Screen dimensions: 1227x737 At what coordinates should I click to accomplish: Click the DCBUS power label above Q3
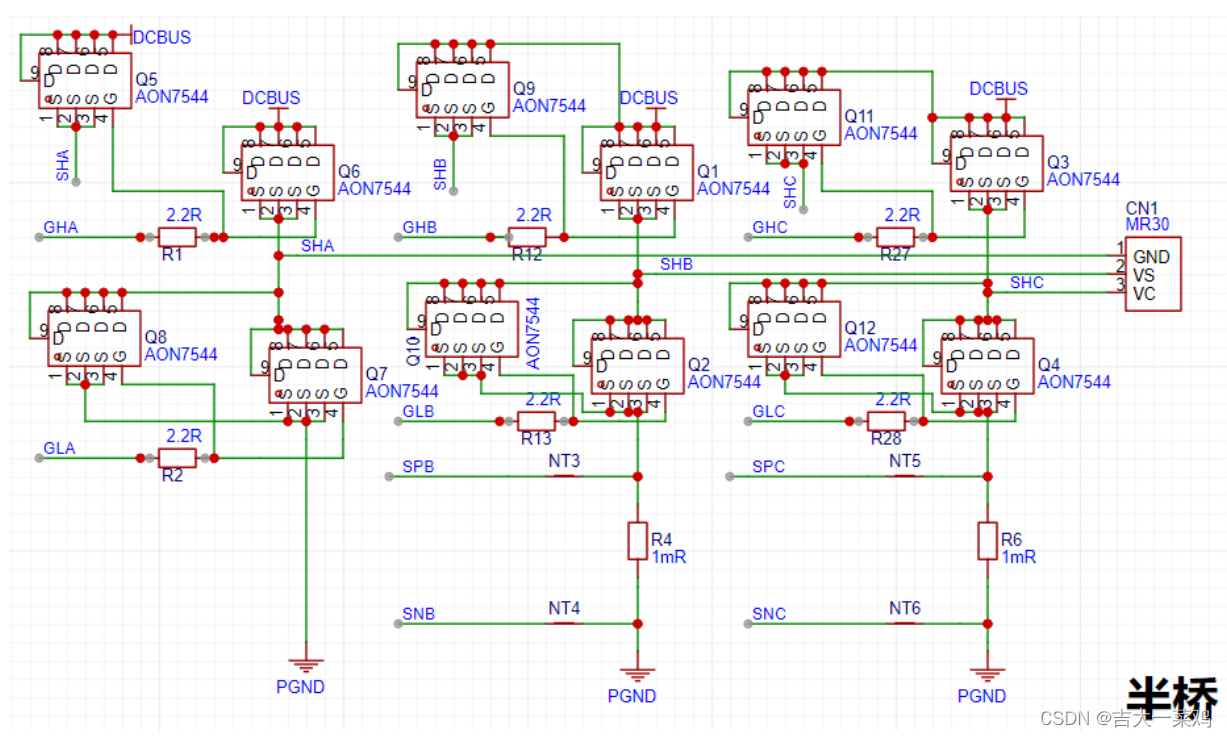tap(998, 88)
